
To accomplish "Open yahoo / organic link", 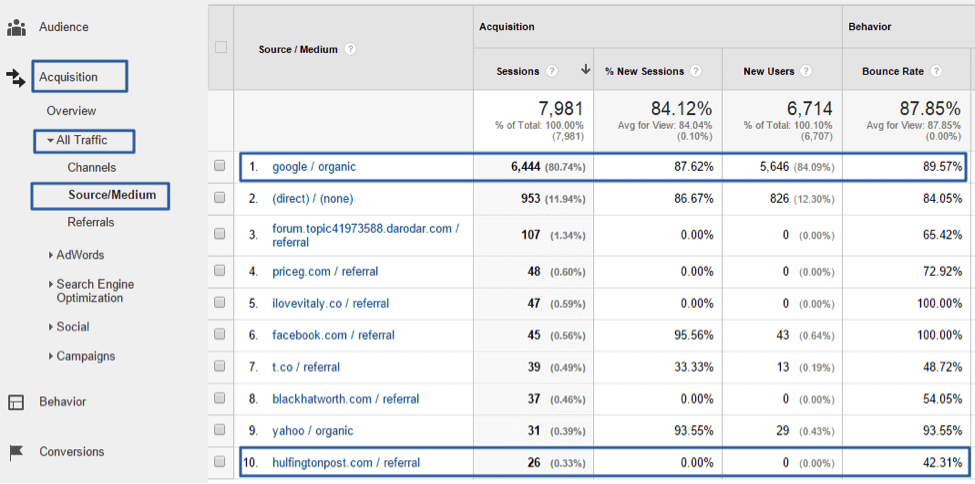I will pyautogui.click(x=313, y=430).
